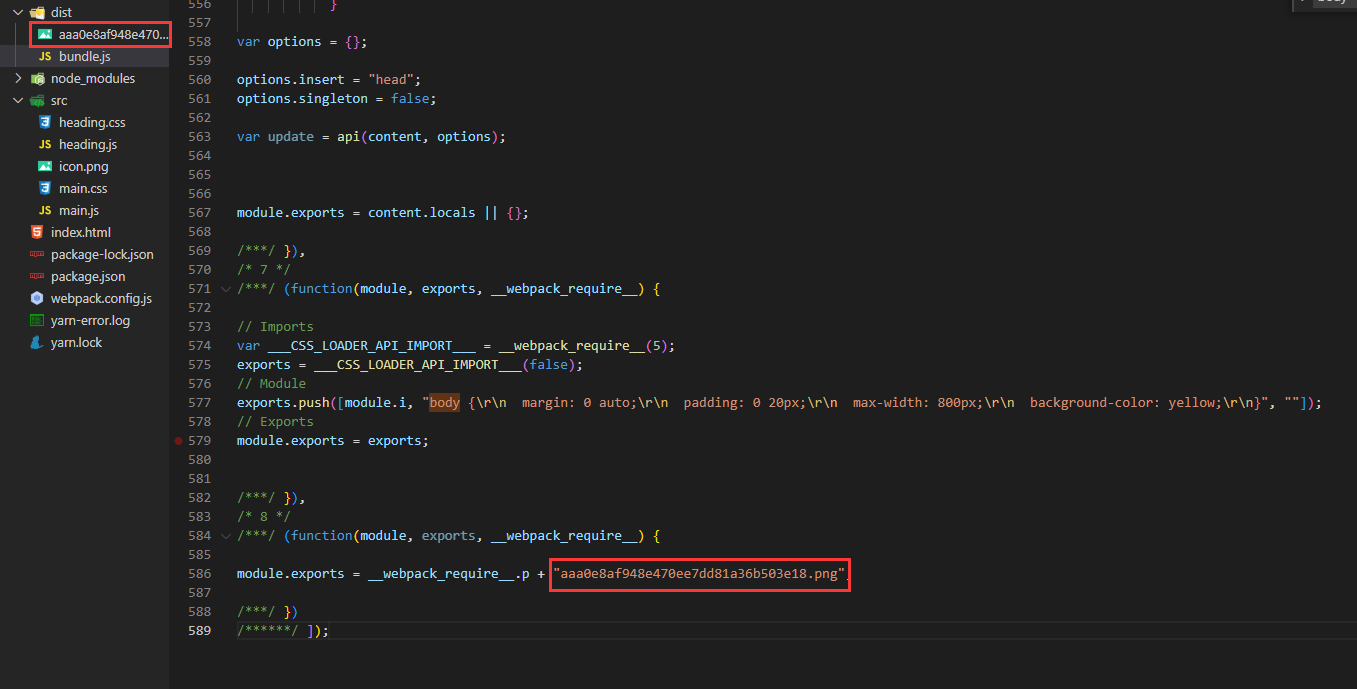The height and width of the screenshot is (689, 1357).
Task: Click "__webpack_require__.p" on line 586
Action: (x=448, y=574)
